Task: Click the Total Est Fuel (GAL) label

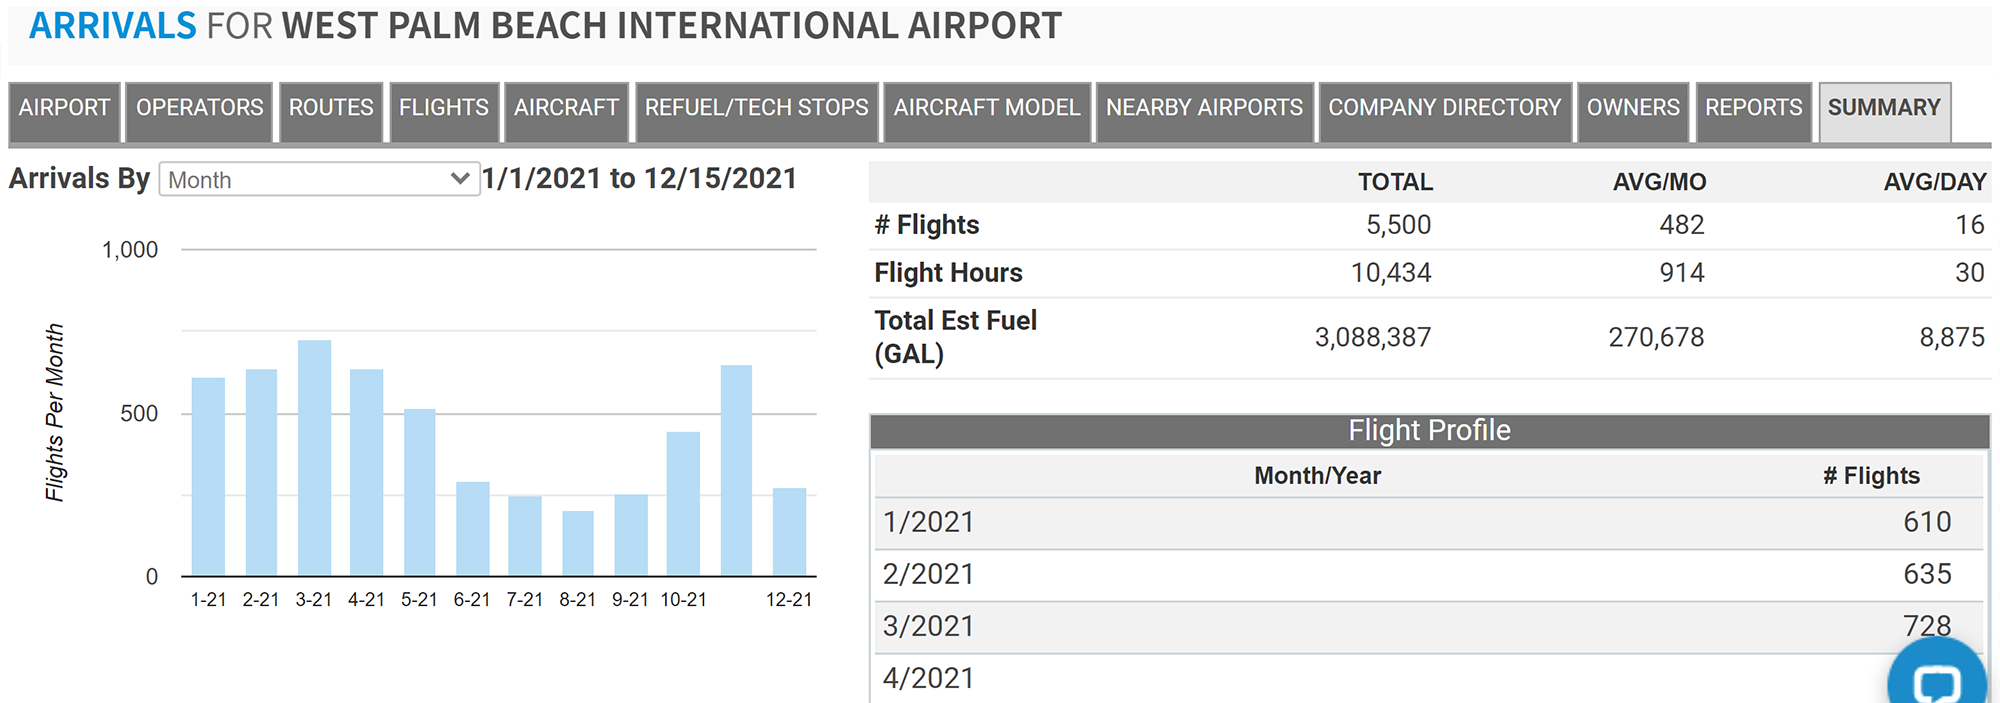Action: [x=955, y=337]
